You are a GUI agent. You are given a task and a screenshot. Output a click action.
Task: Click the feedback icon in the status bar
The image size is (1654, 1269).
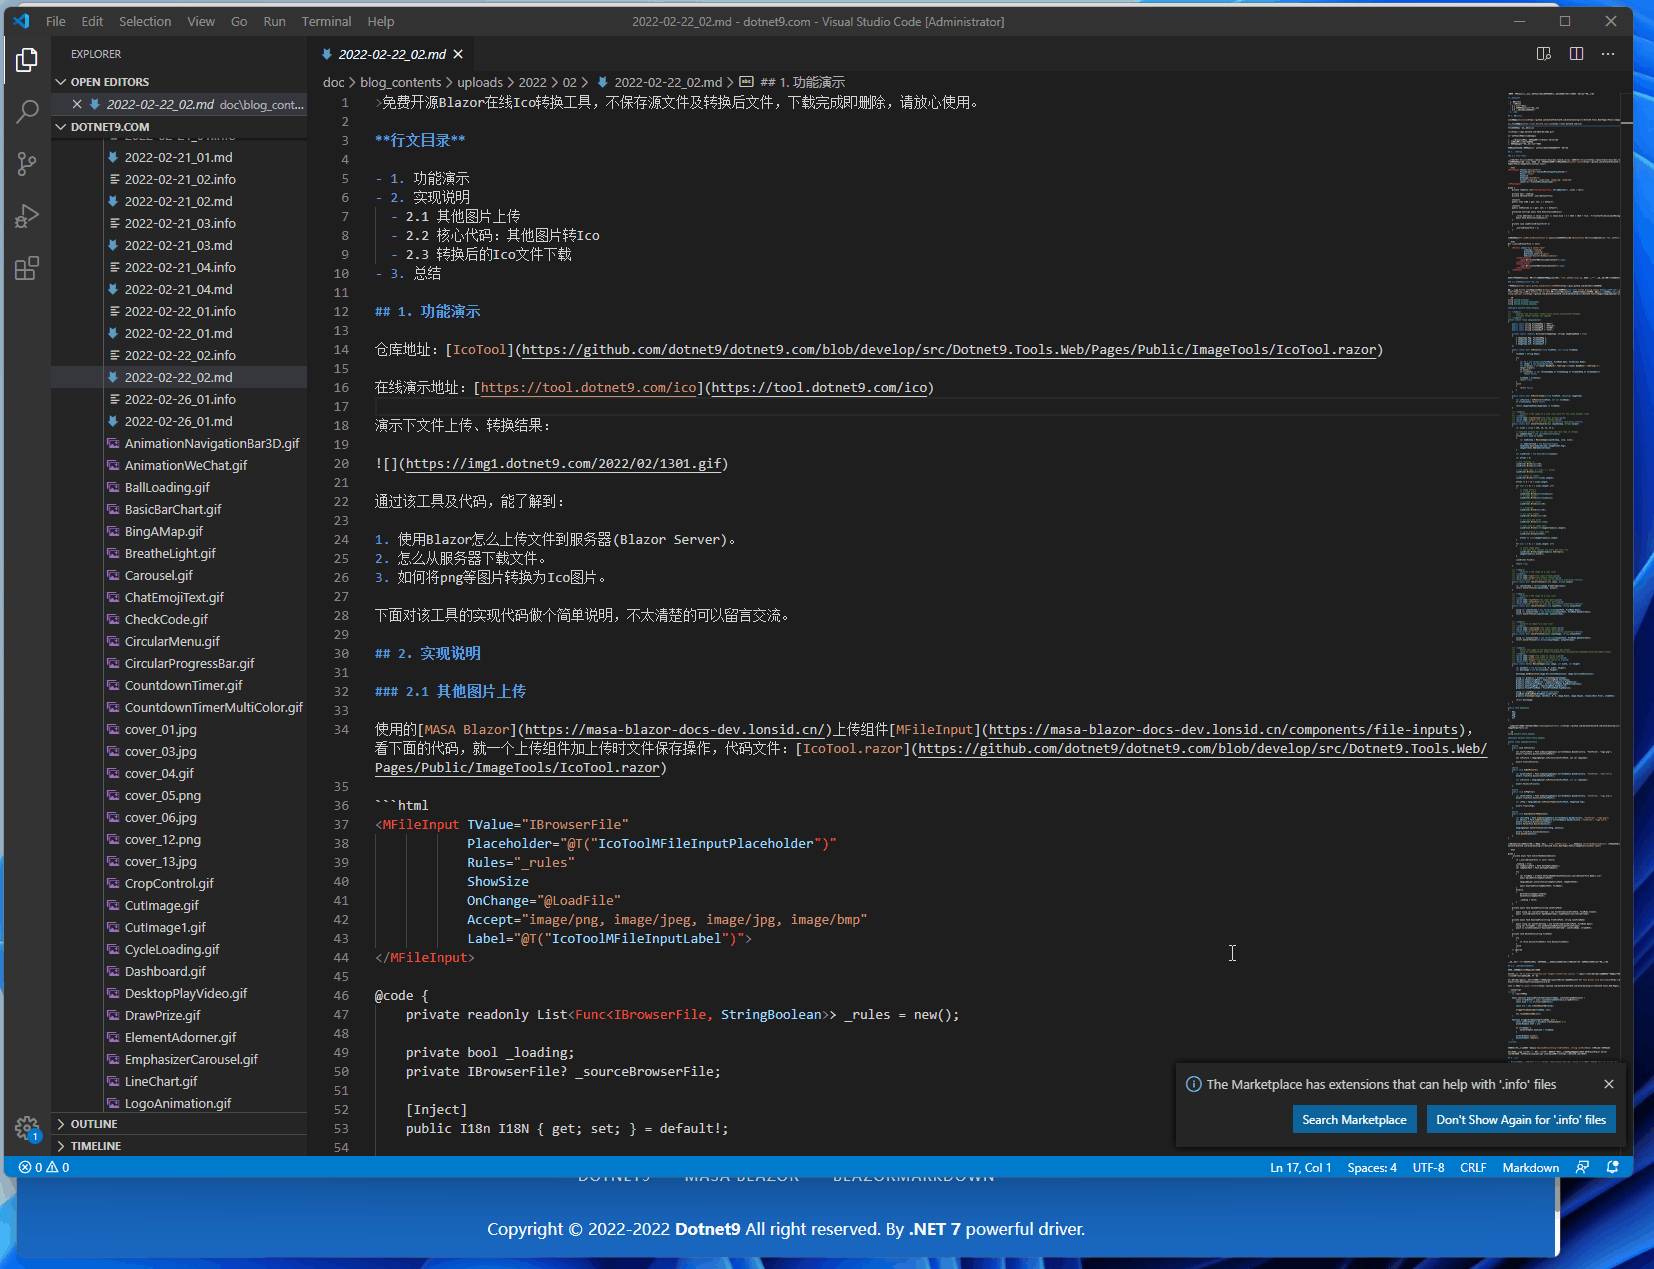(x=1582, y=1167)
